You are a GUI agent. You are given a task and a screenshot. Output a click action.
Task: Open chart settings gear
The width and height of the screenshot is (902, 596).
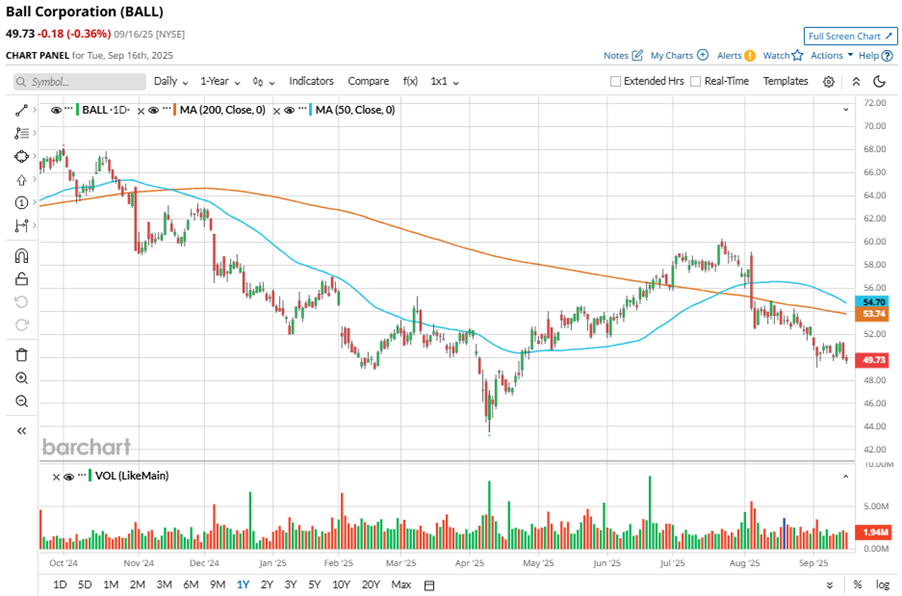point(828,82)
